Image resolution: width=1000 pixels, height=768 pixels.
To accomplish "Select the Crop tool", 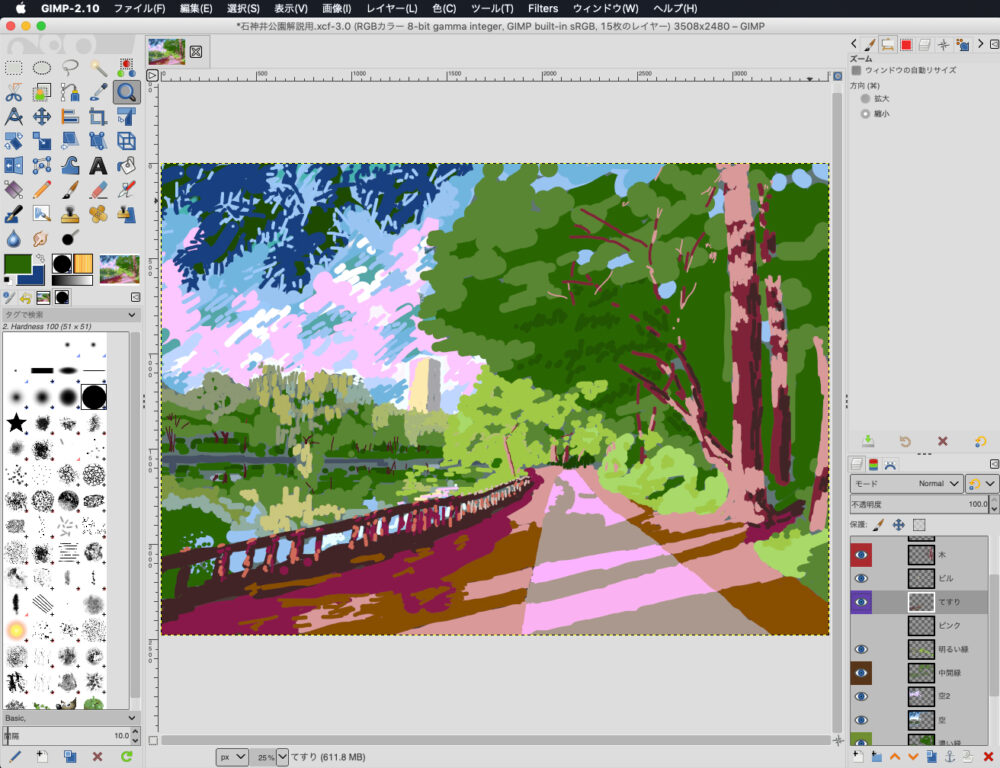I will coord(98,117).
